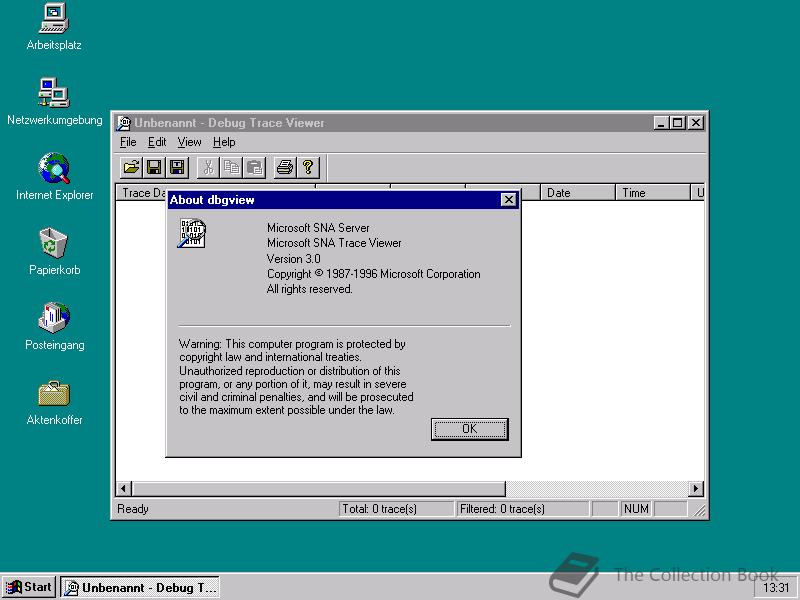Click OK in the About dbgview dialog
The height and width of the screenshot is (600, 800).
[x=470, y=429]
